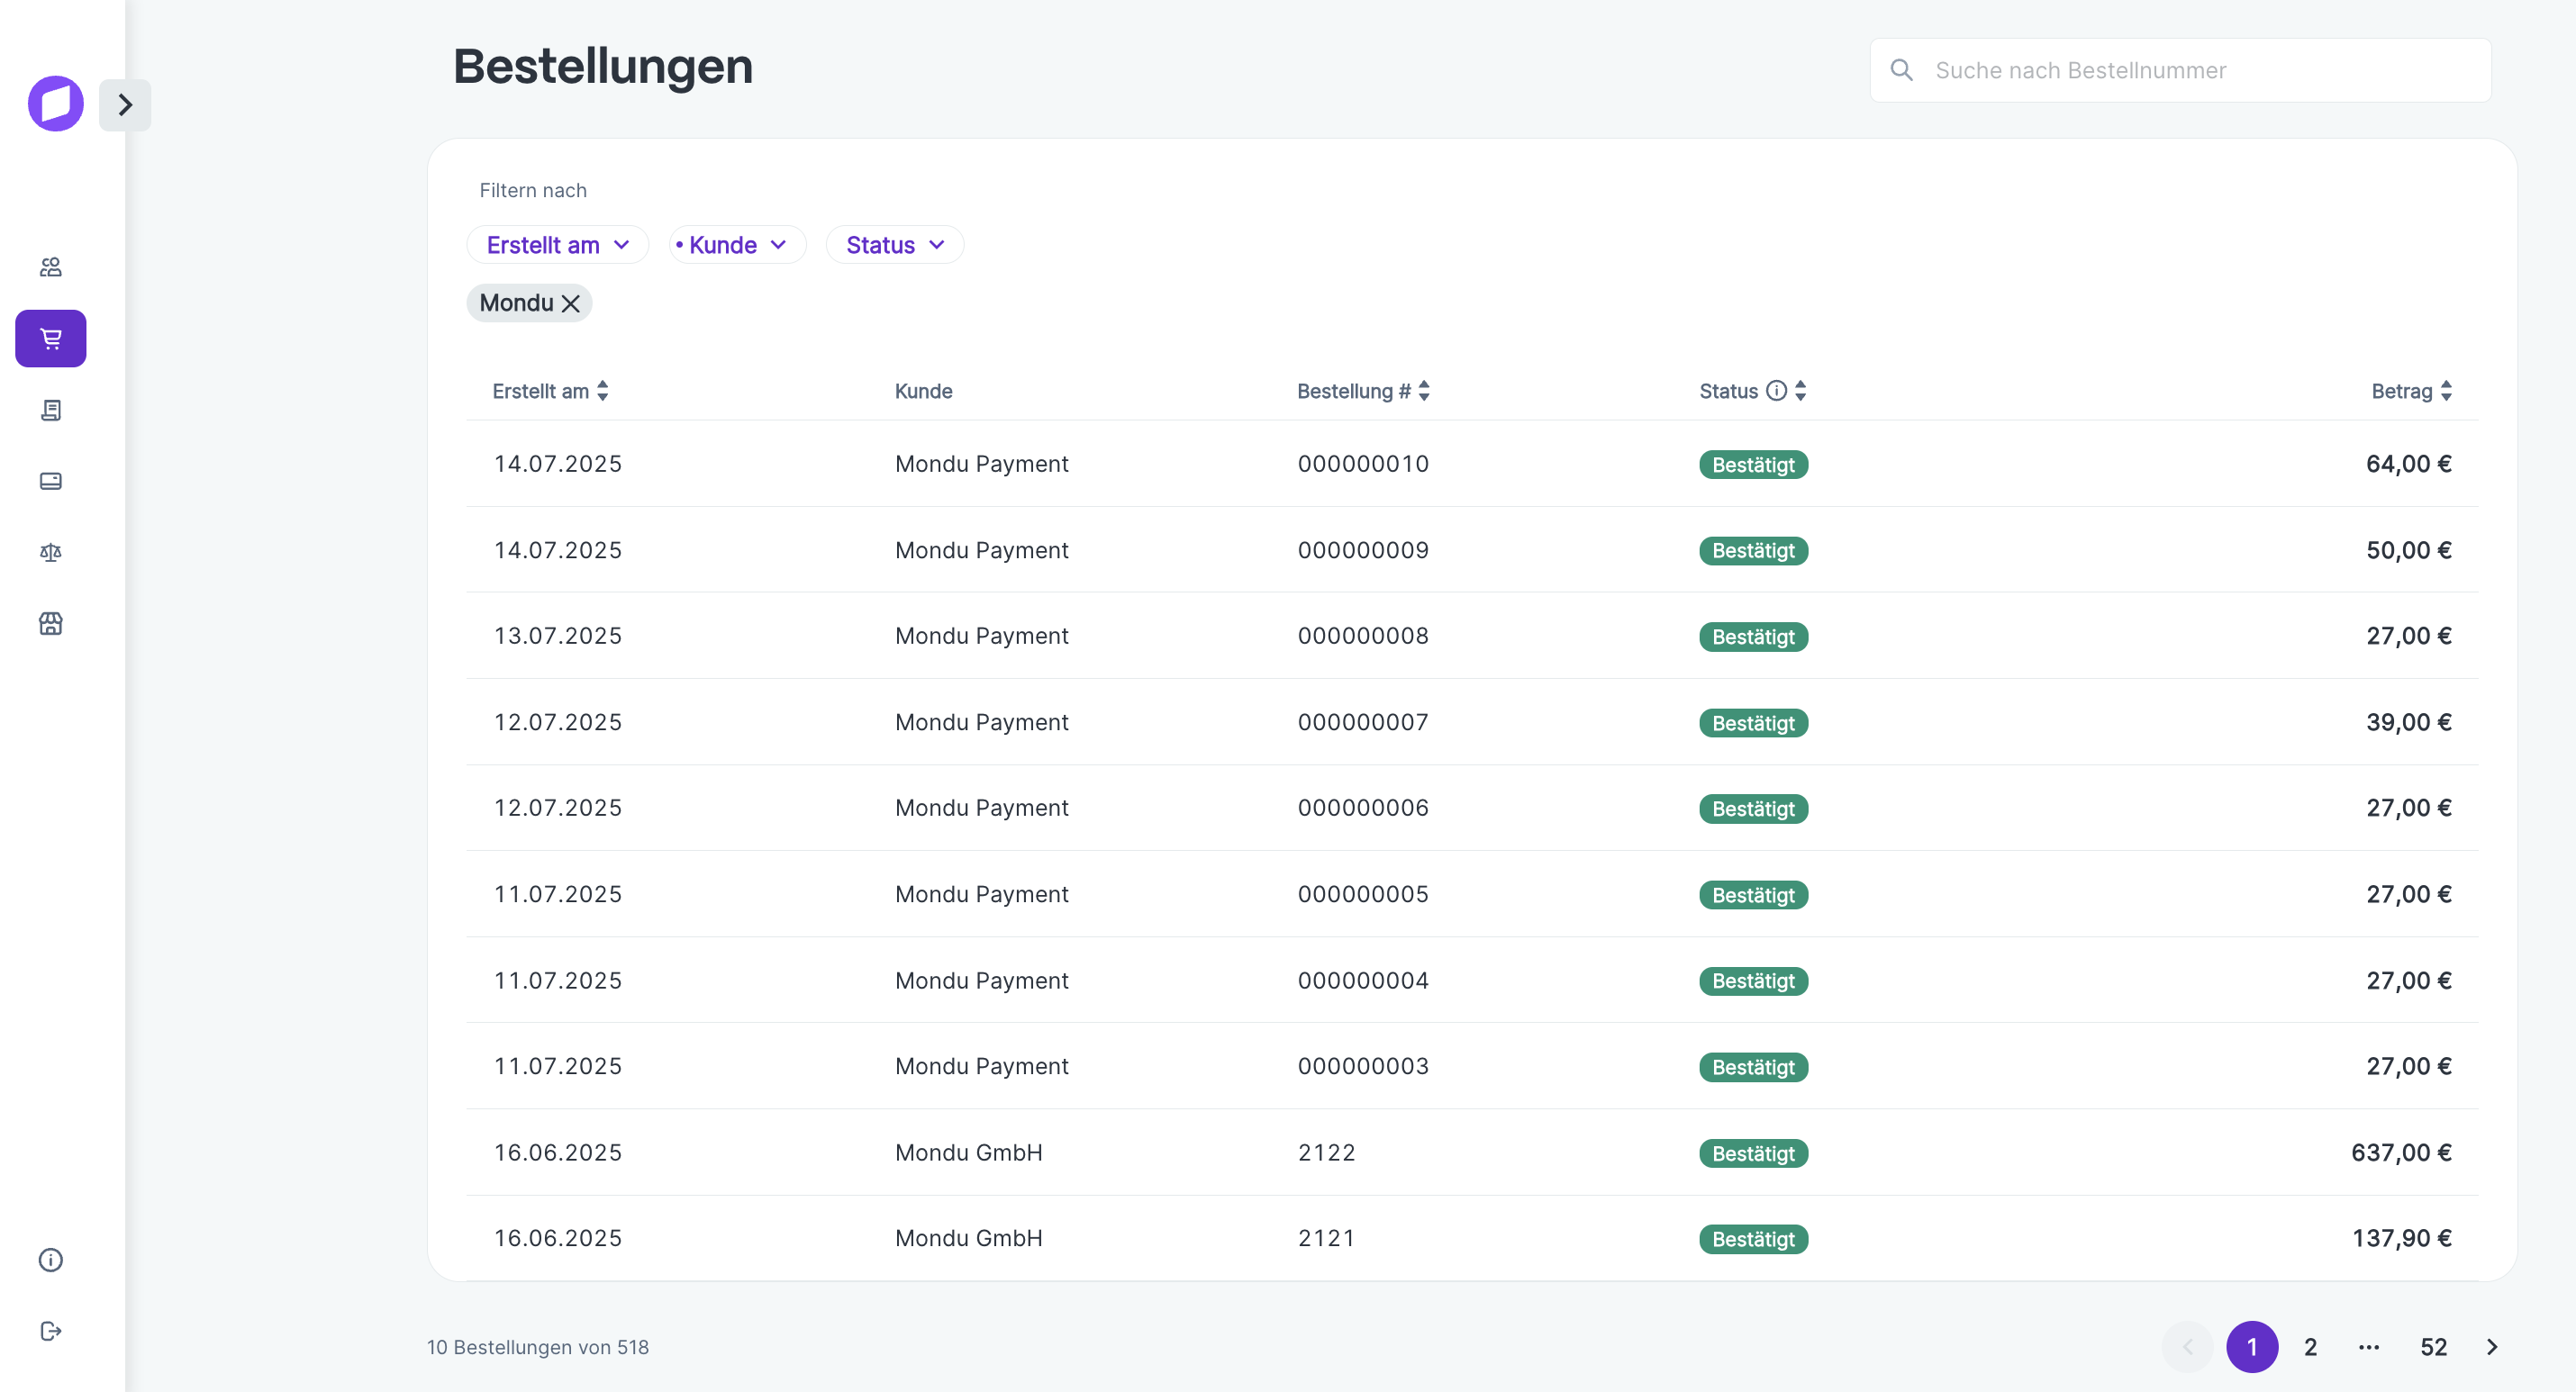Image resolution: width=2576 pixels, height=1392 pixels.
Task: Sort table by Status column arrows
Action: tap(1801, 391)
